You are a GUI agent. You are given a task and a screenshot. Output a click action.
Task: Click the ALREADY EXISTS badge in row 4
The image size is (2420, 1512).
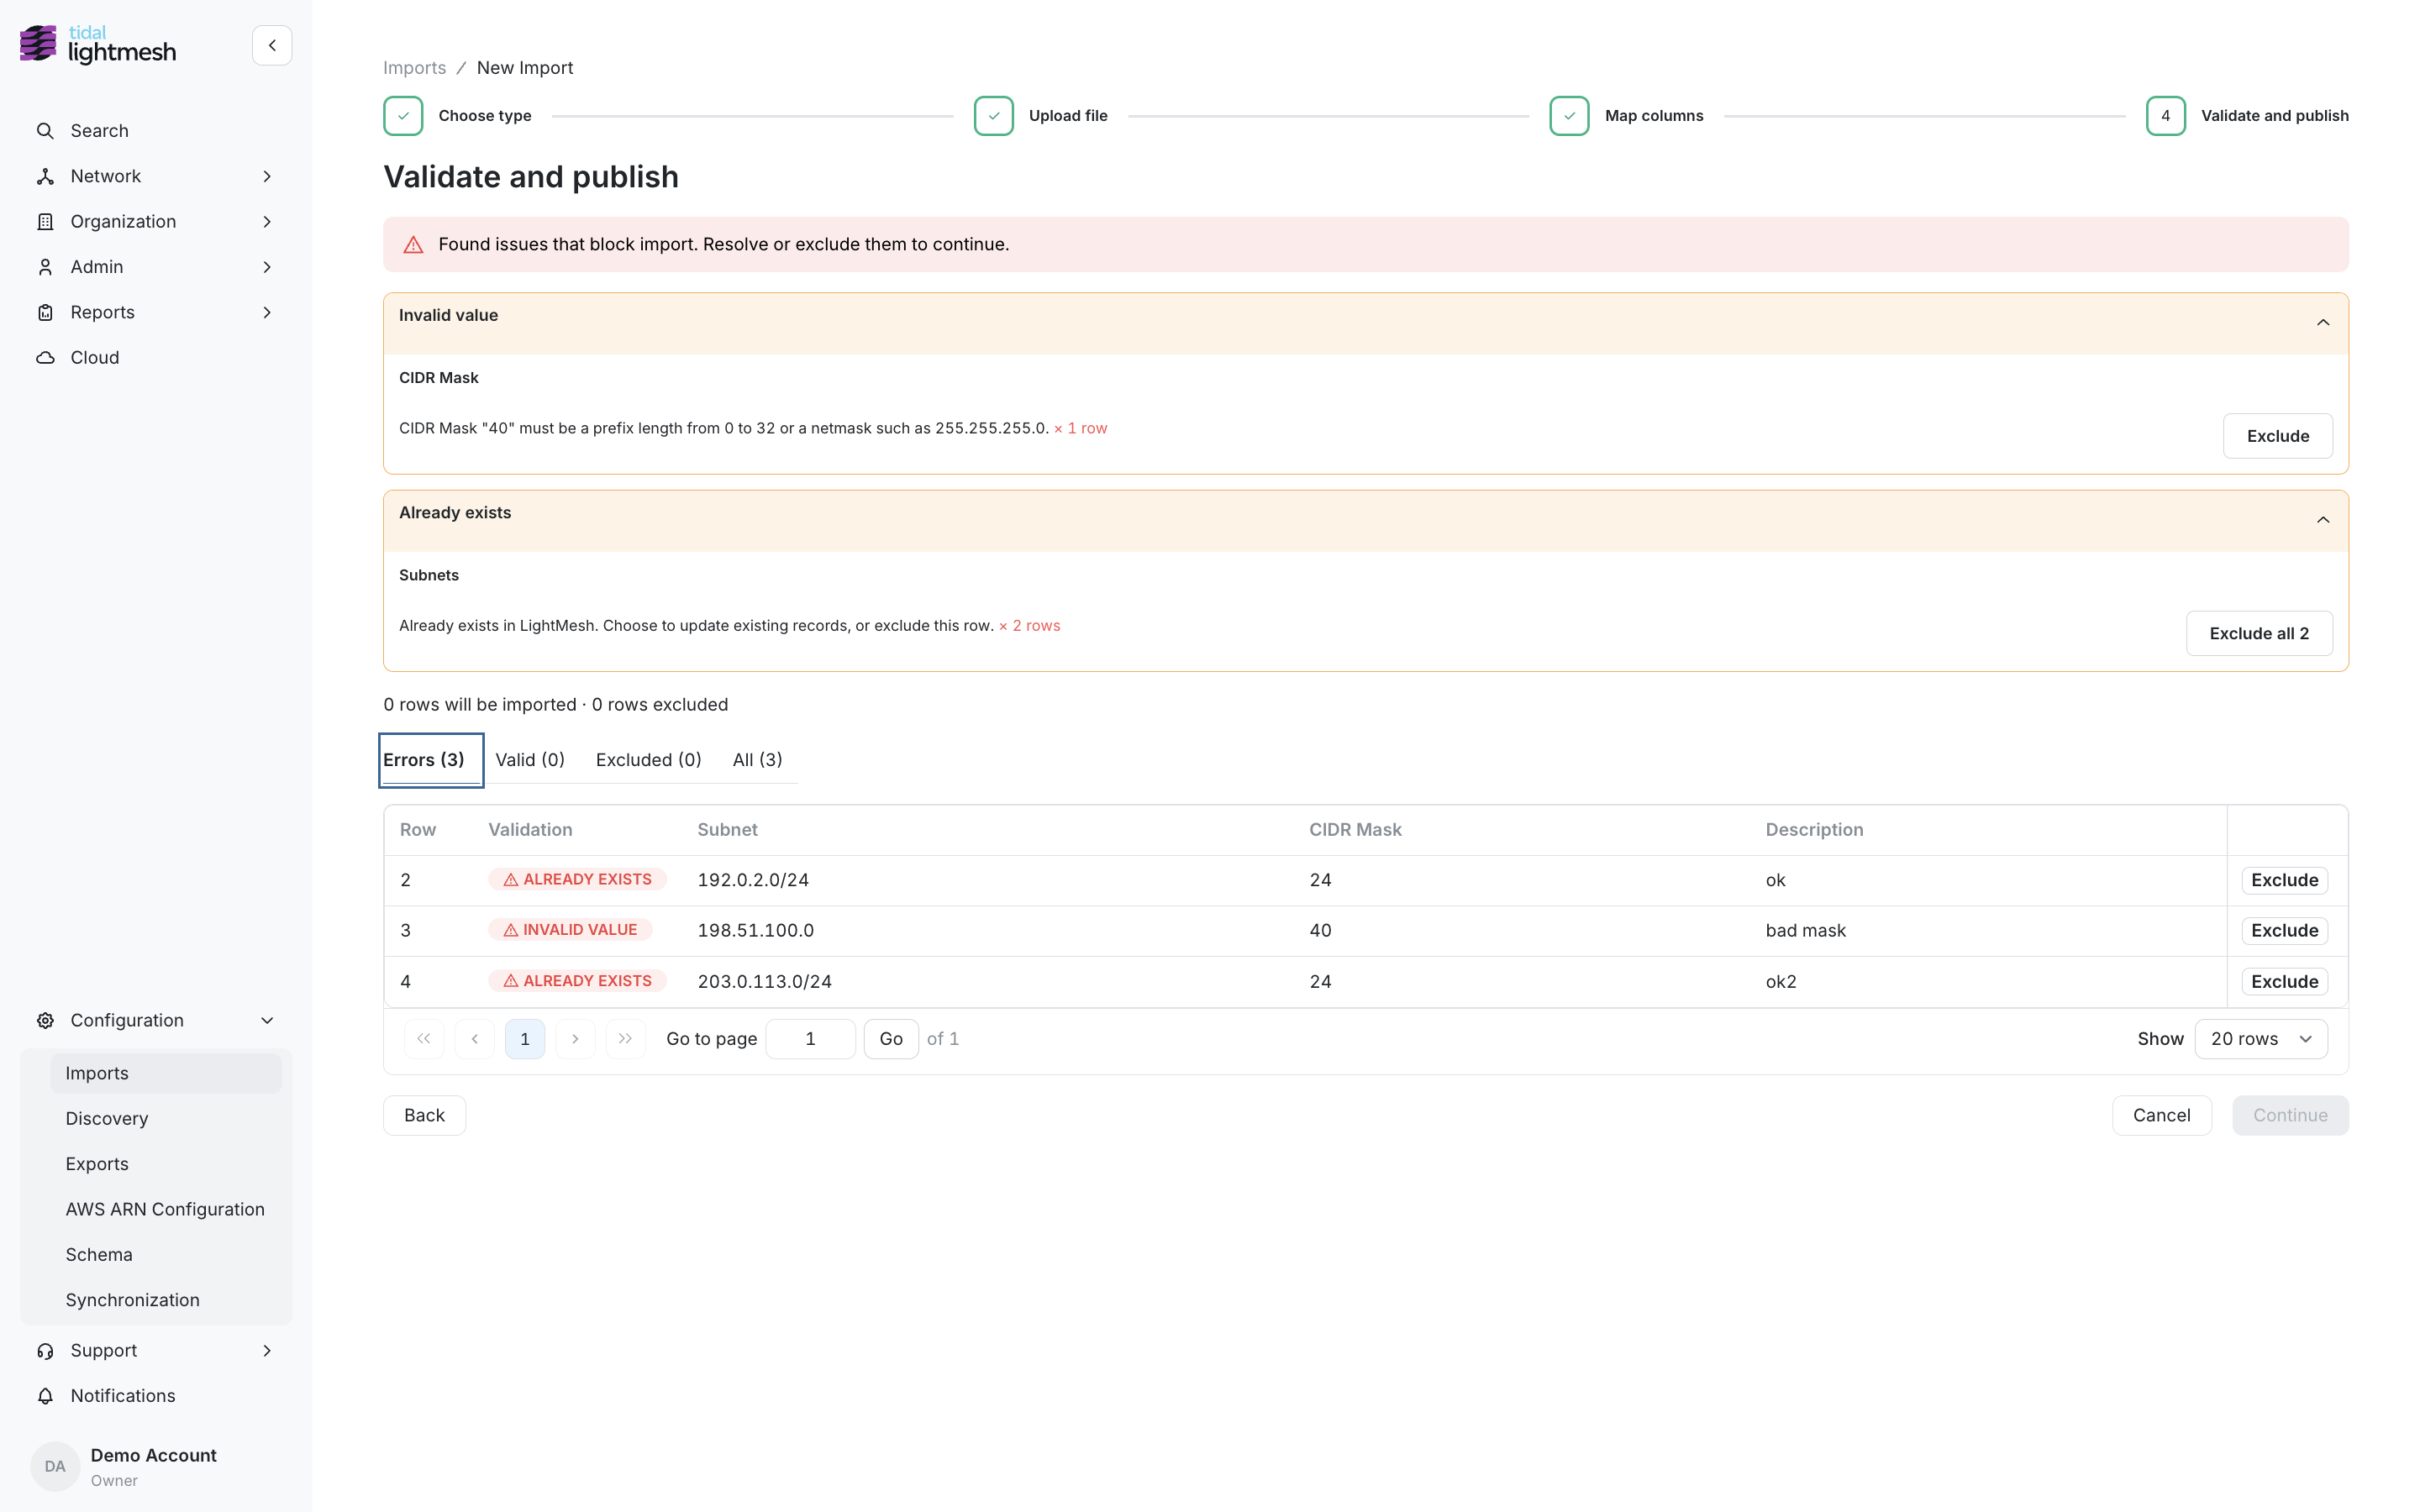pos(577,981)
